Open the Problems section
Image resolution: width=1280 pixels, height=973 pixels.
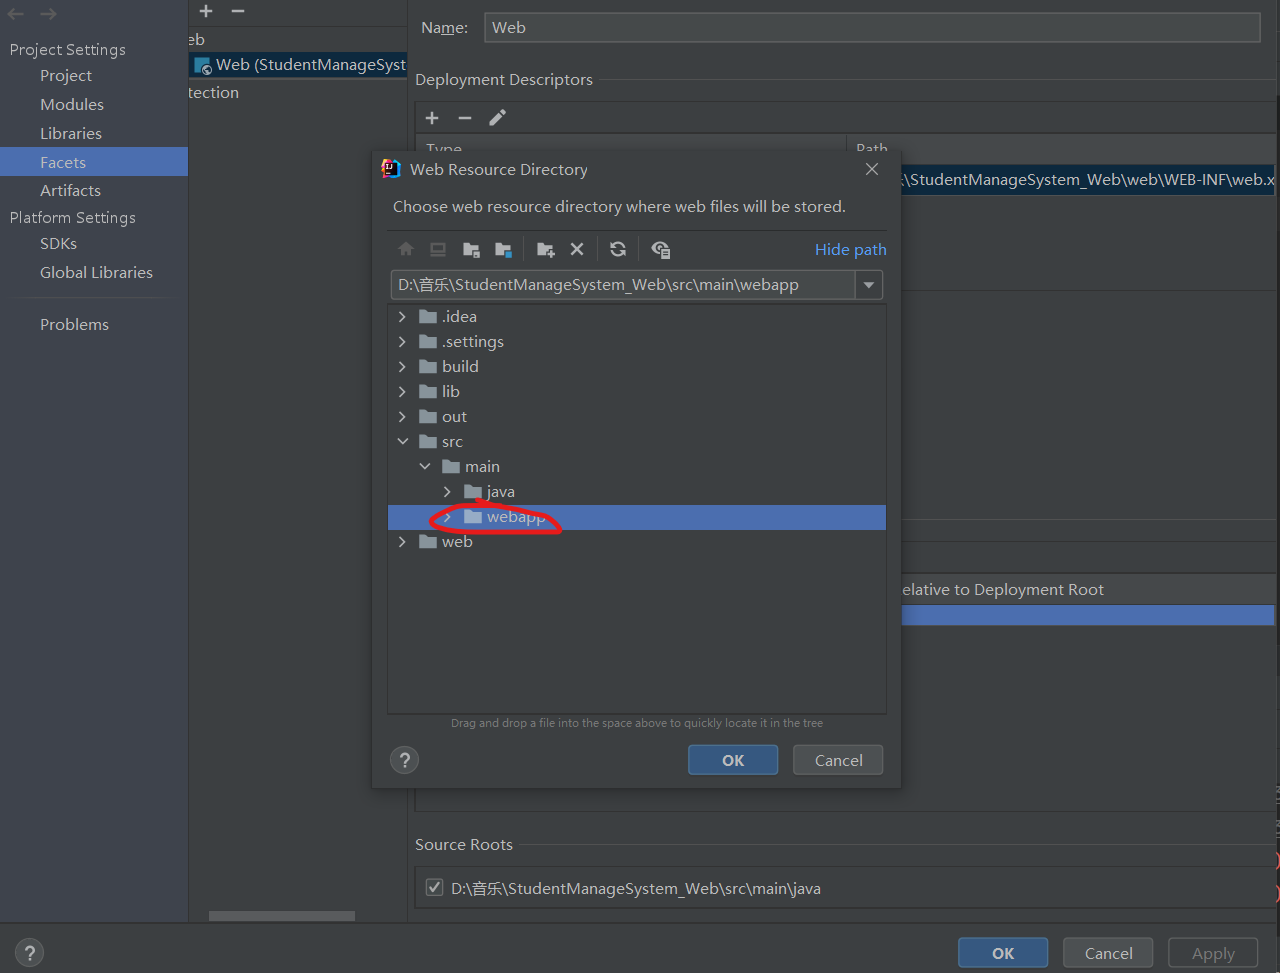coord(74,325)
